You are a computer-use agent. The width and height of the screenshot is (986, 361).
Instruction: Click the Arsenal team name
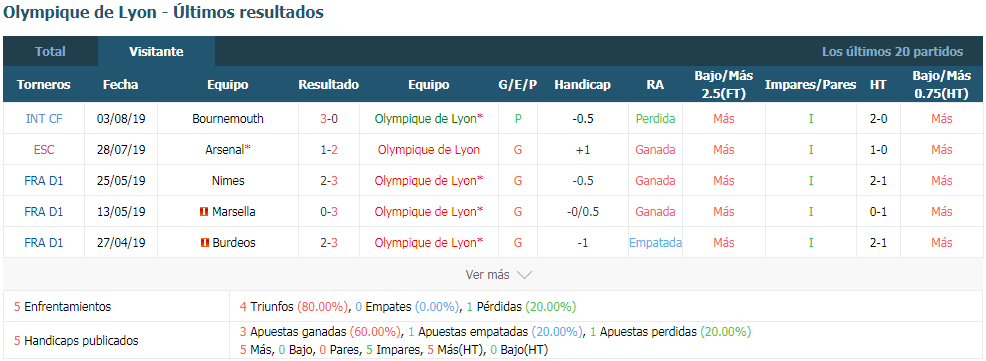pyautogui.click(x=224, y=150)
